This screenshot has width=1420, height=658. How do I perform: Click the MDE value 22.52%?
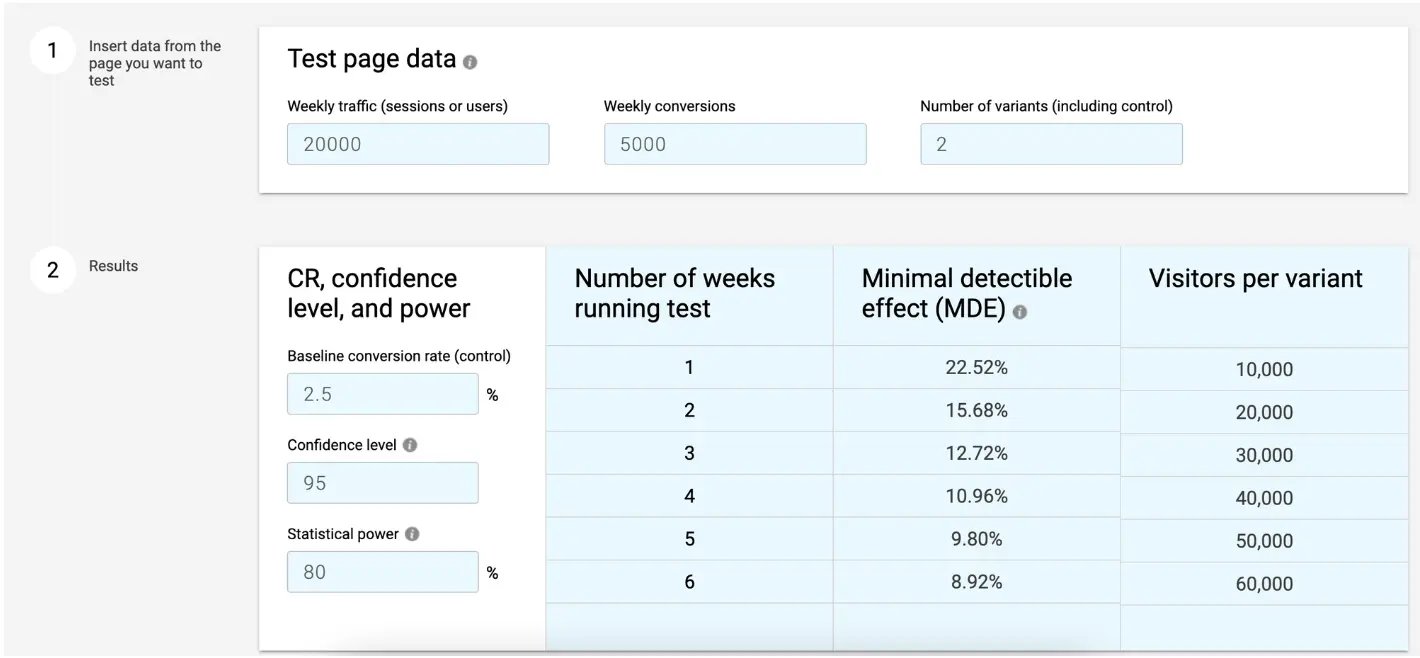click(x=976, y=368)
